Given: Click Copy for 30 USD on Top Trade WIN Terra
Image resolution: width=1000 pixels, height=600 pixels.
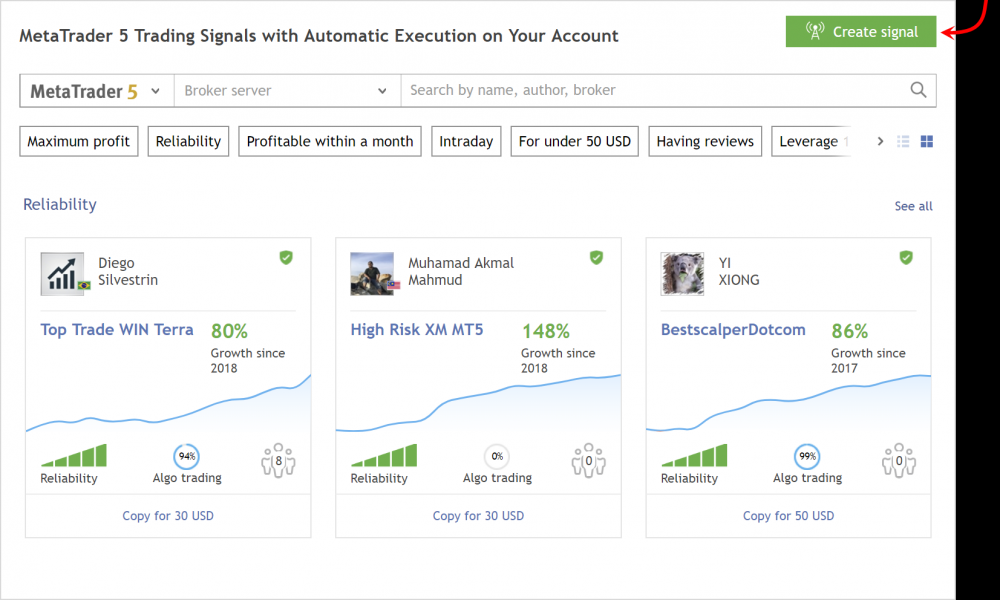Looking at the screenshot, I should tap(168, 516).
